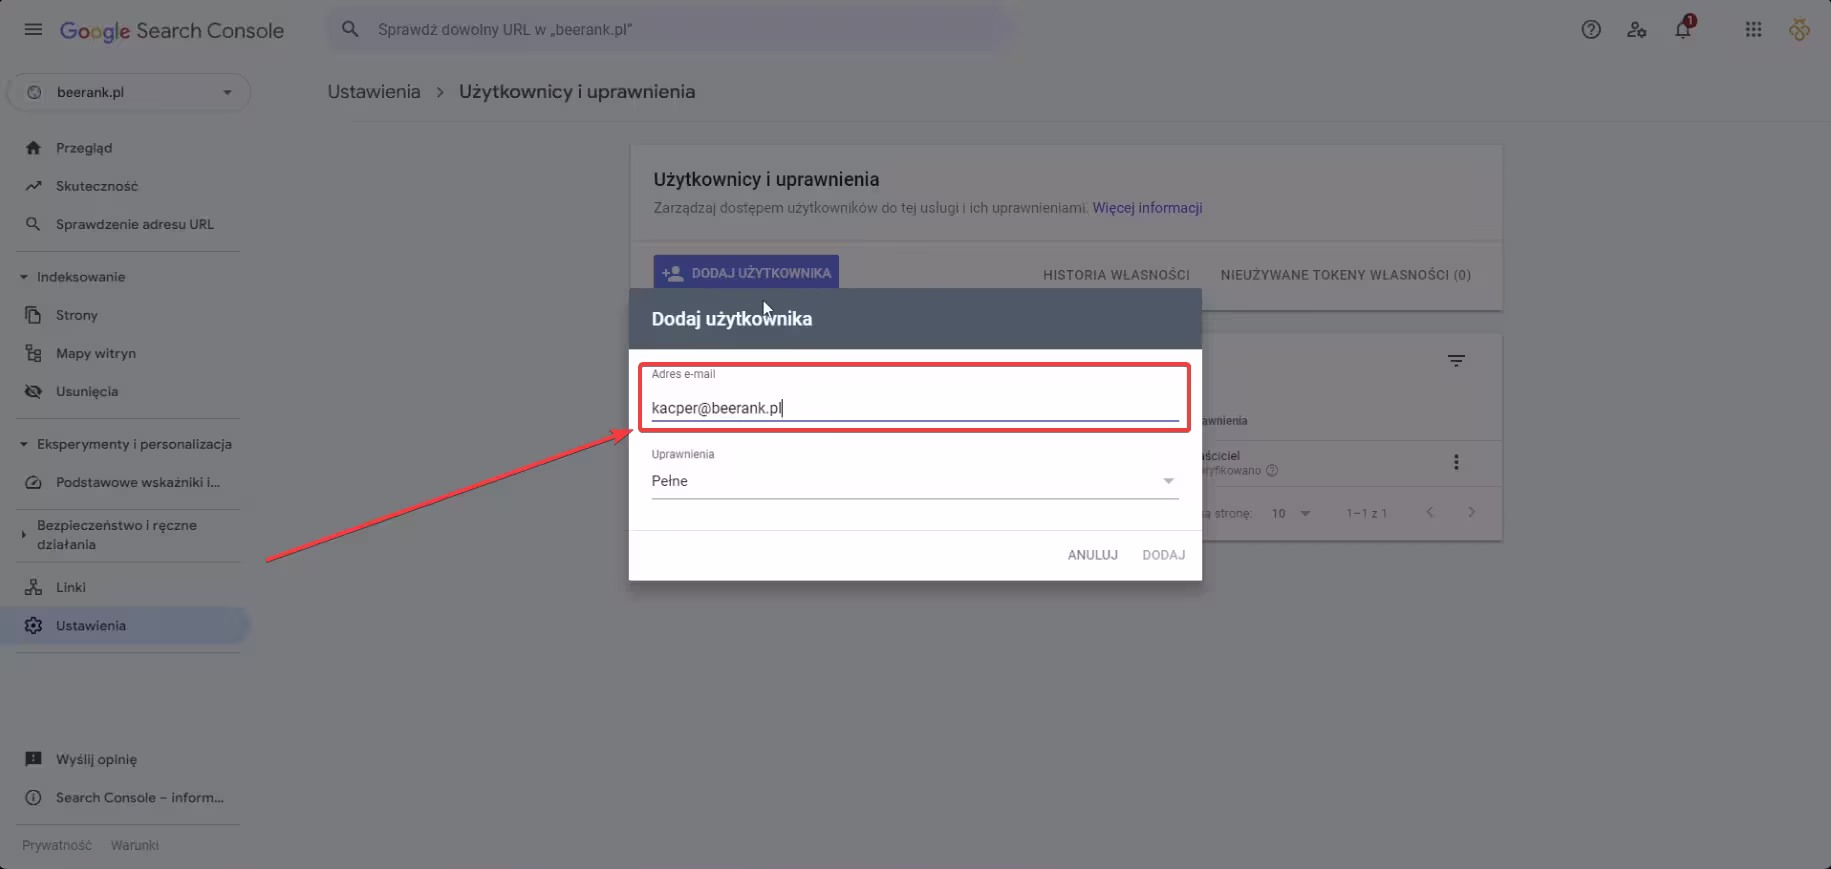Open the notifications bell
The image size is (1831, 869).
[1683, 30]
